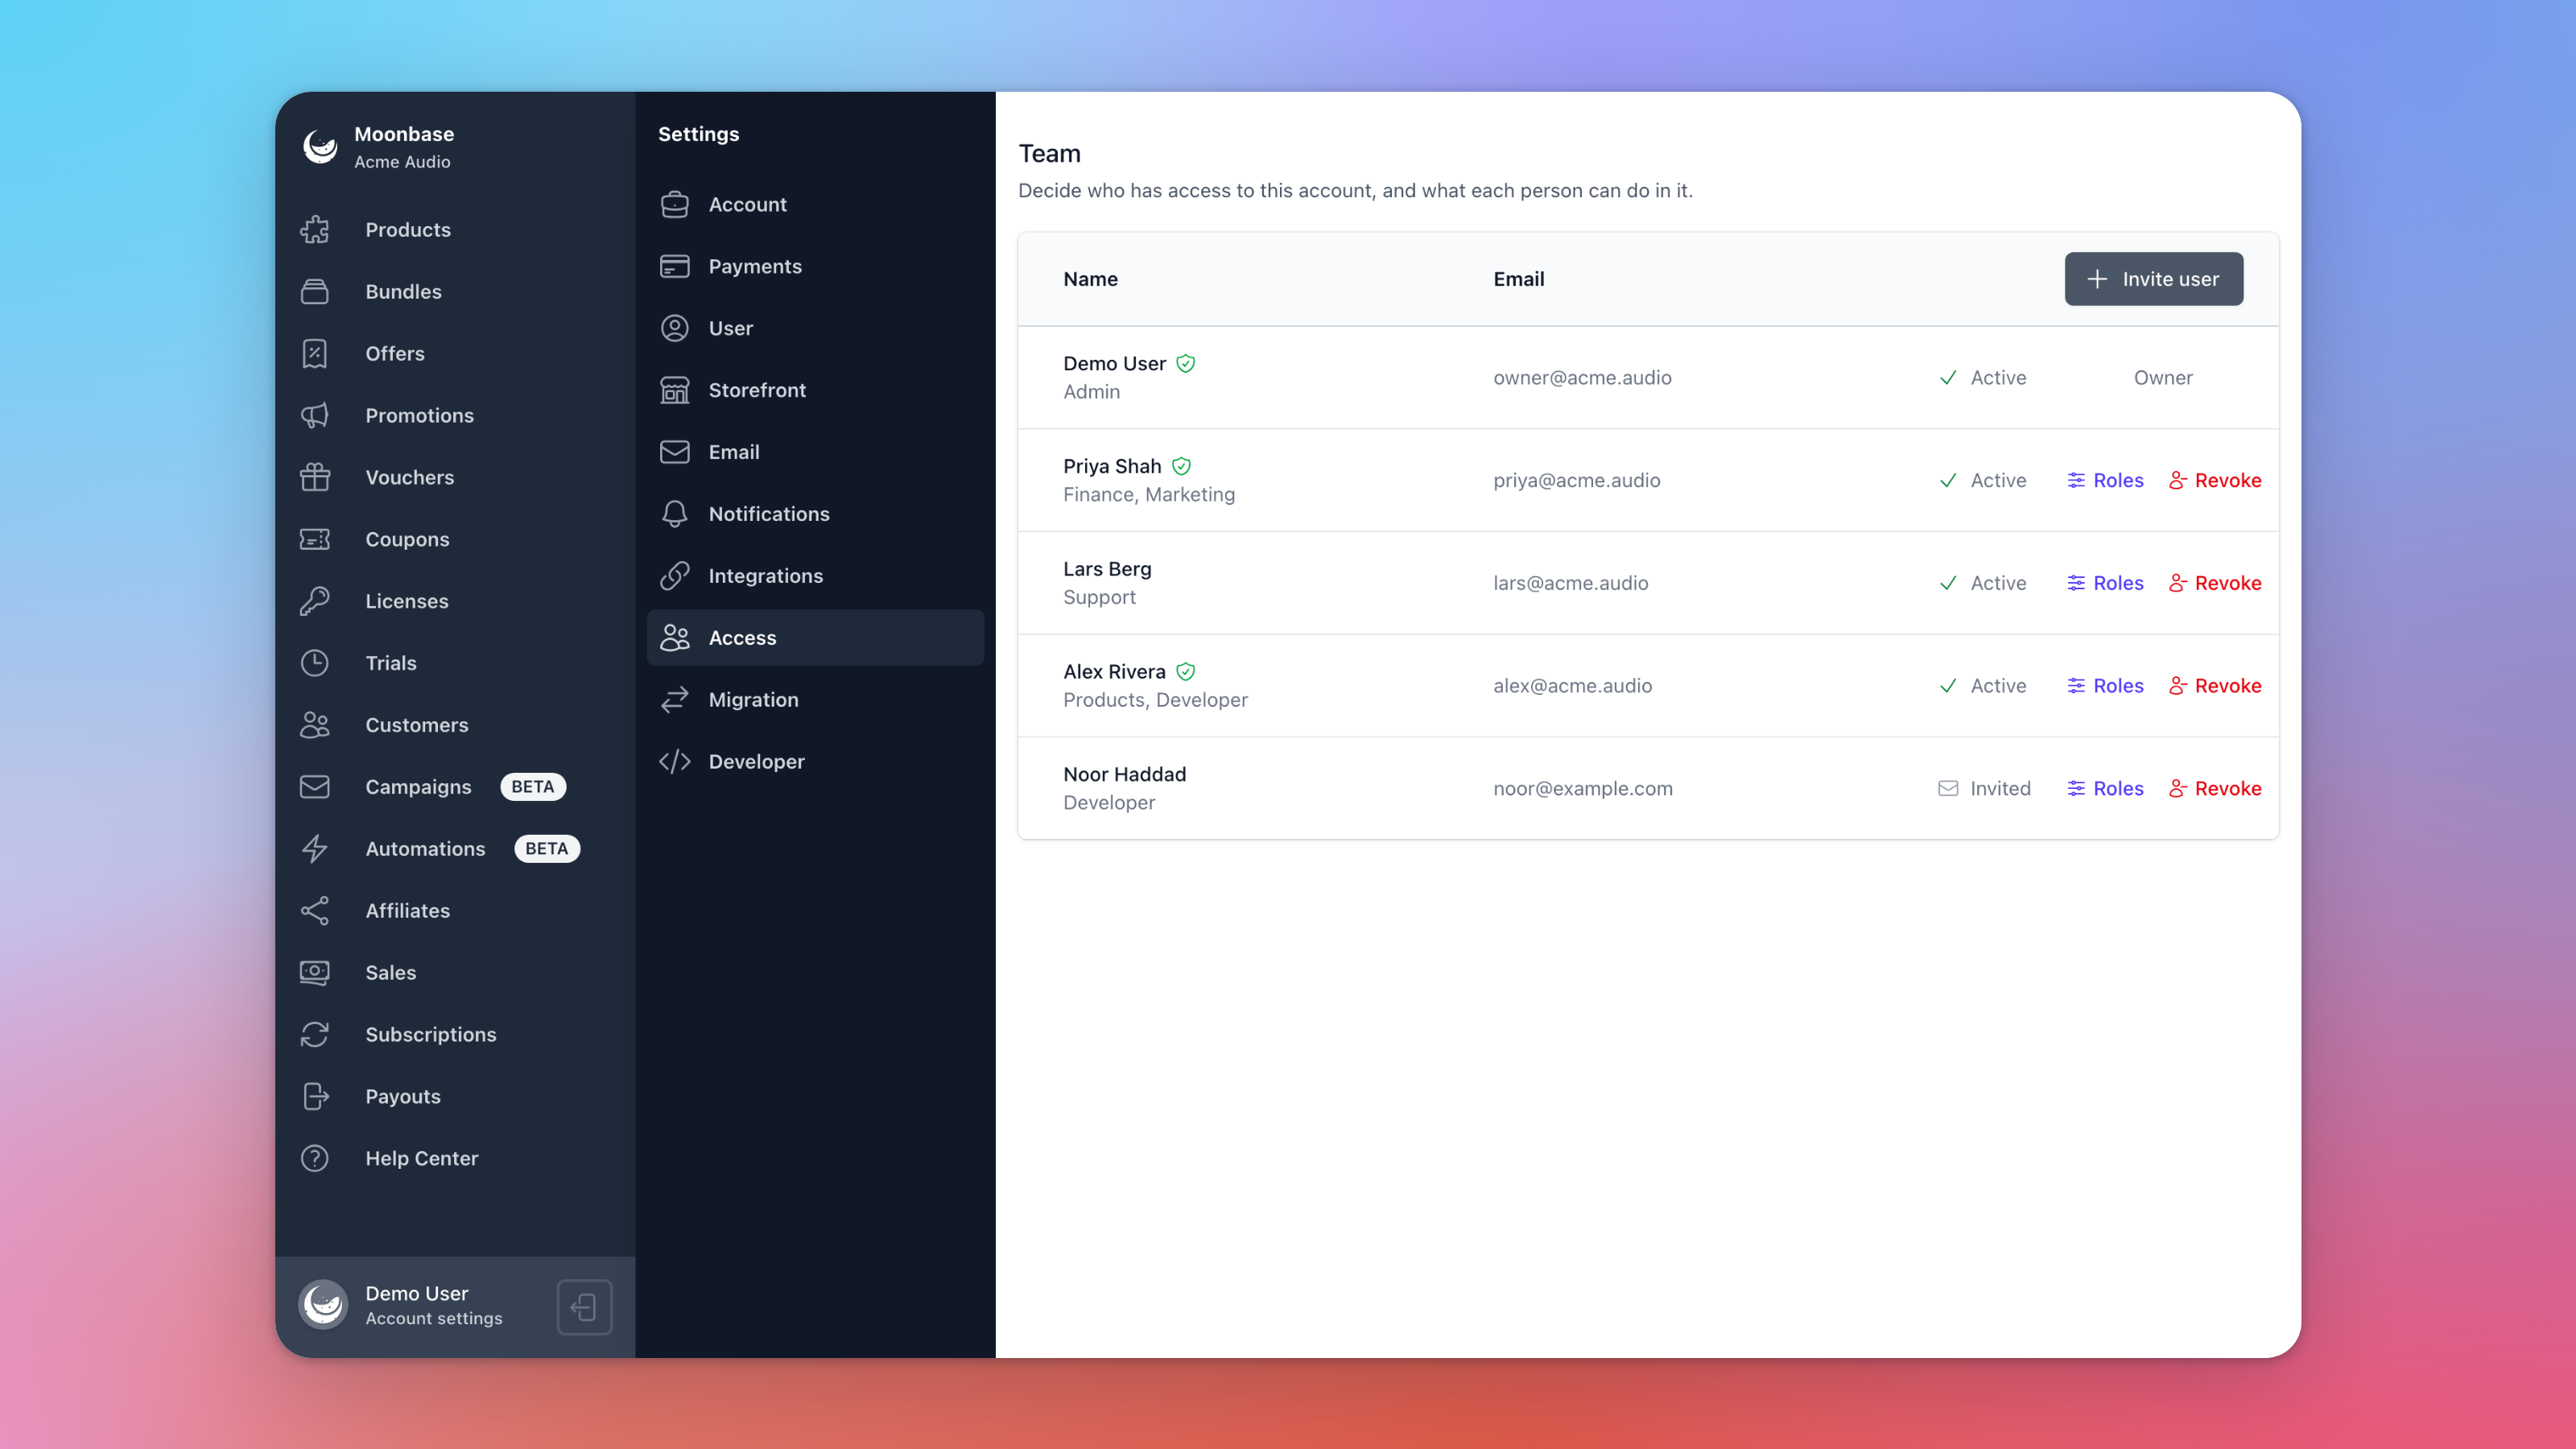Click the Automations lightning icon
The height and width of the screenshot is (1449, 2576).
315,849
